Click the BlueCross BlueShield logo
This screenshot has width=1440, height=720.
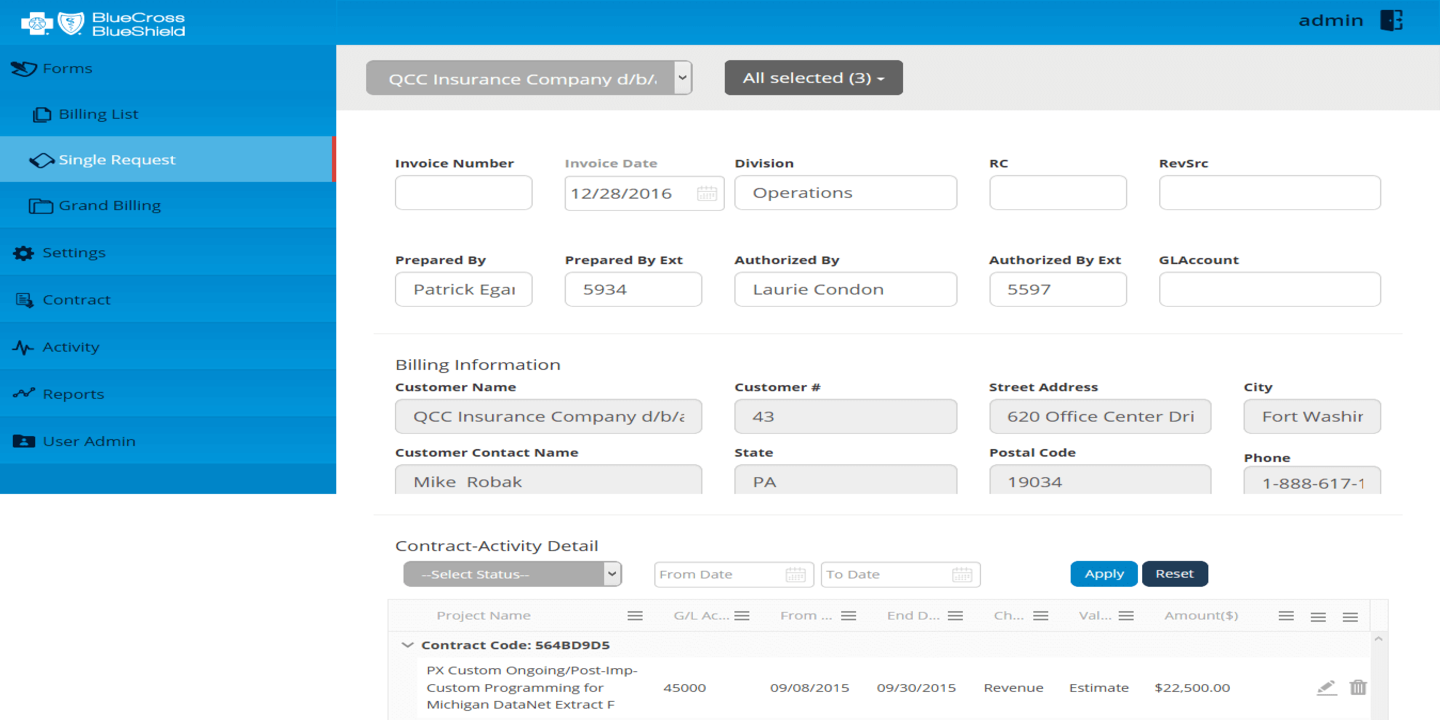104,23
